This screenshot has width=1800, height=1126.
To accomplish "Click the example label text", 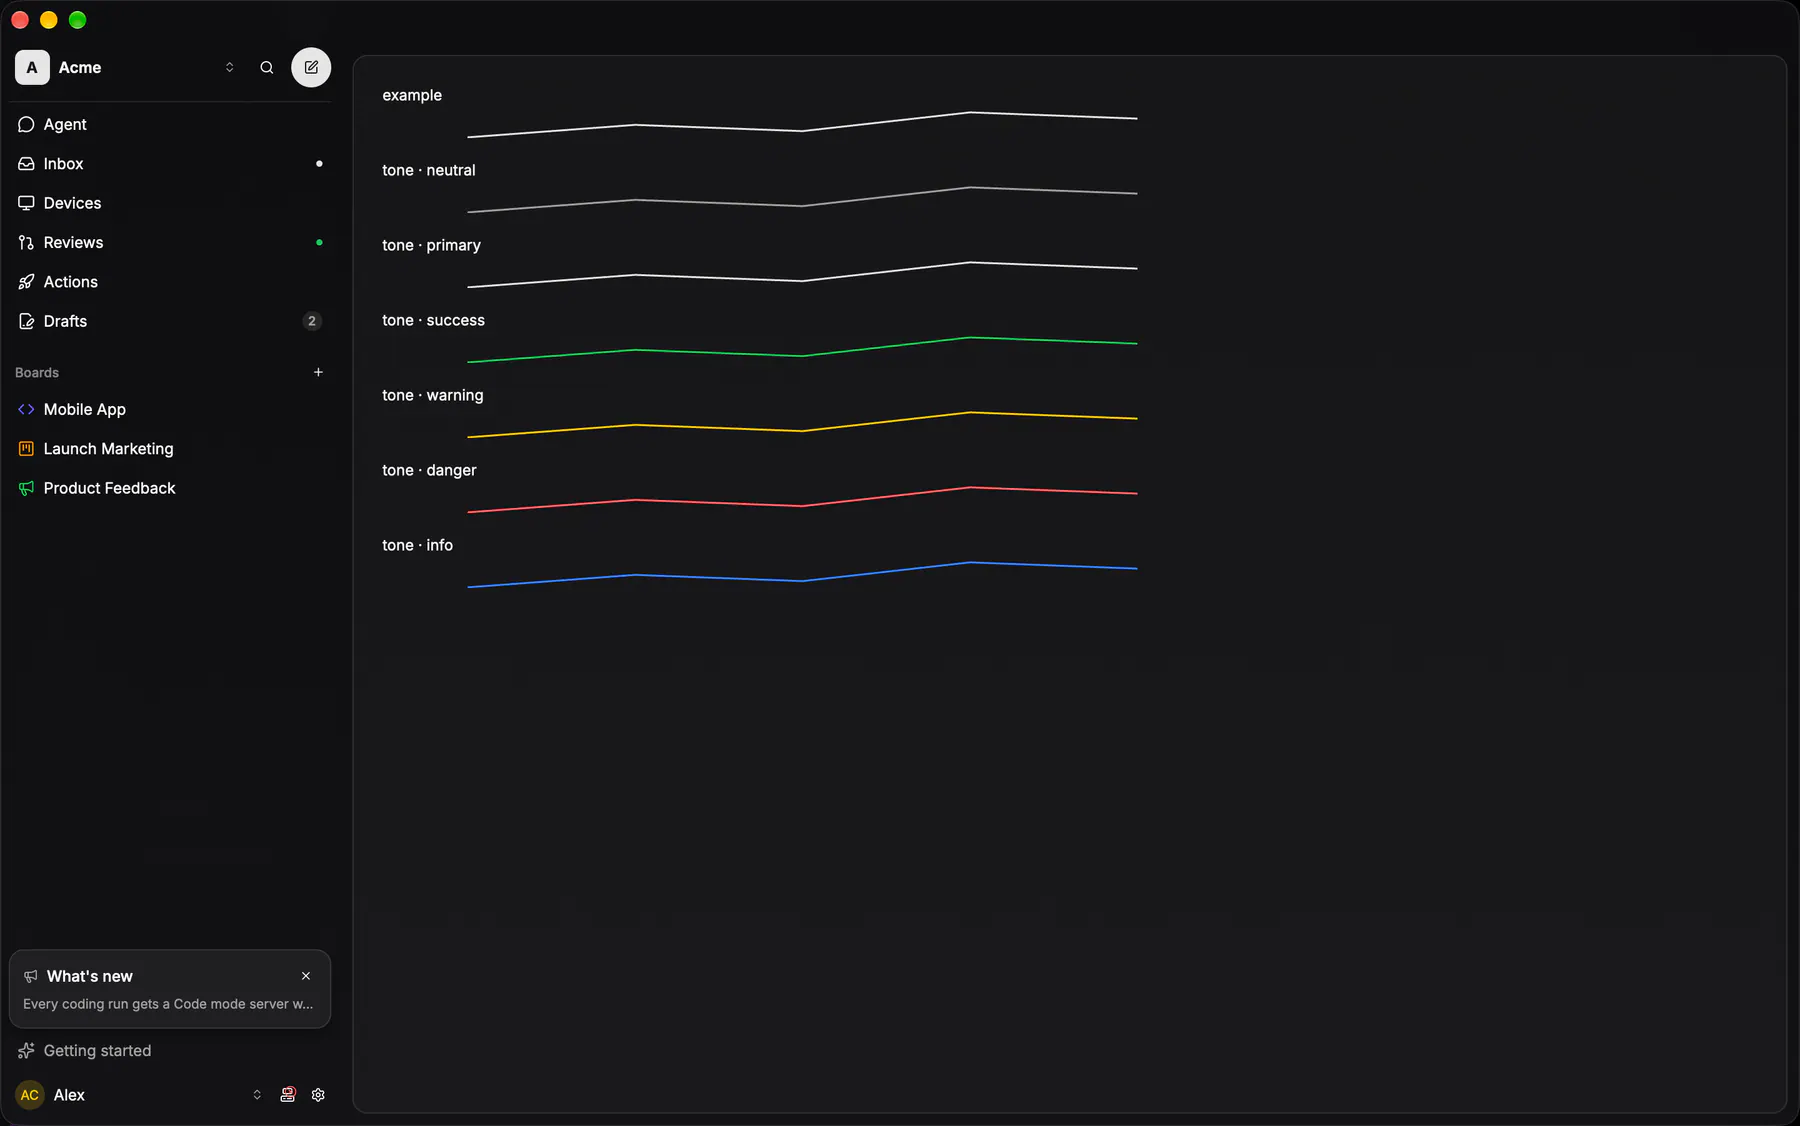I will coord(412,95).
